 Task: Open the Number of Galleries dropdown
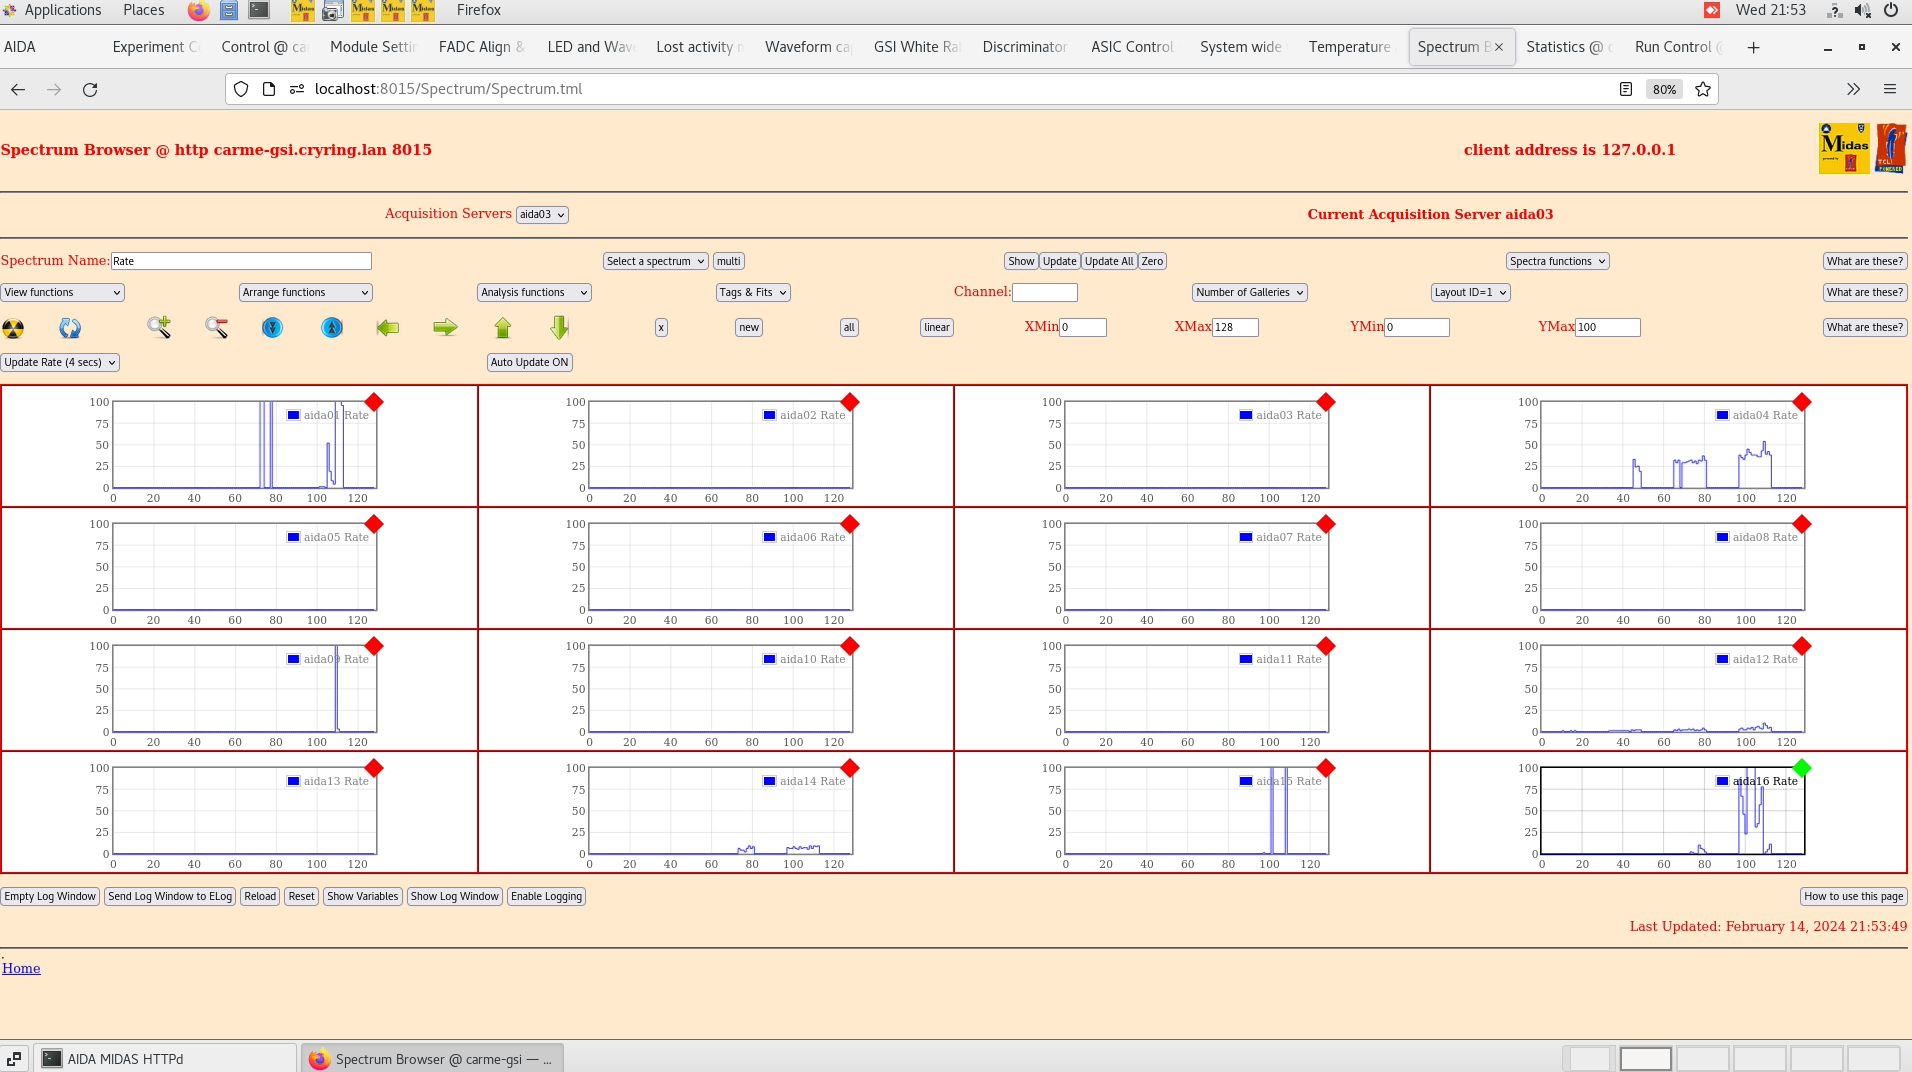pos(1249,293)
